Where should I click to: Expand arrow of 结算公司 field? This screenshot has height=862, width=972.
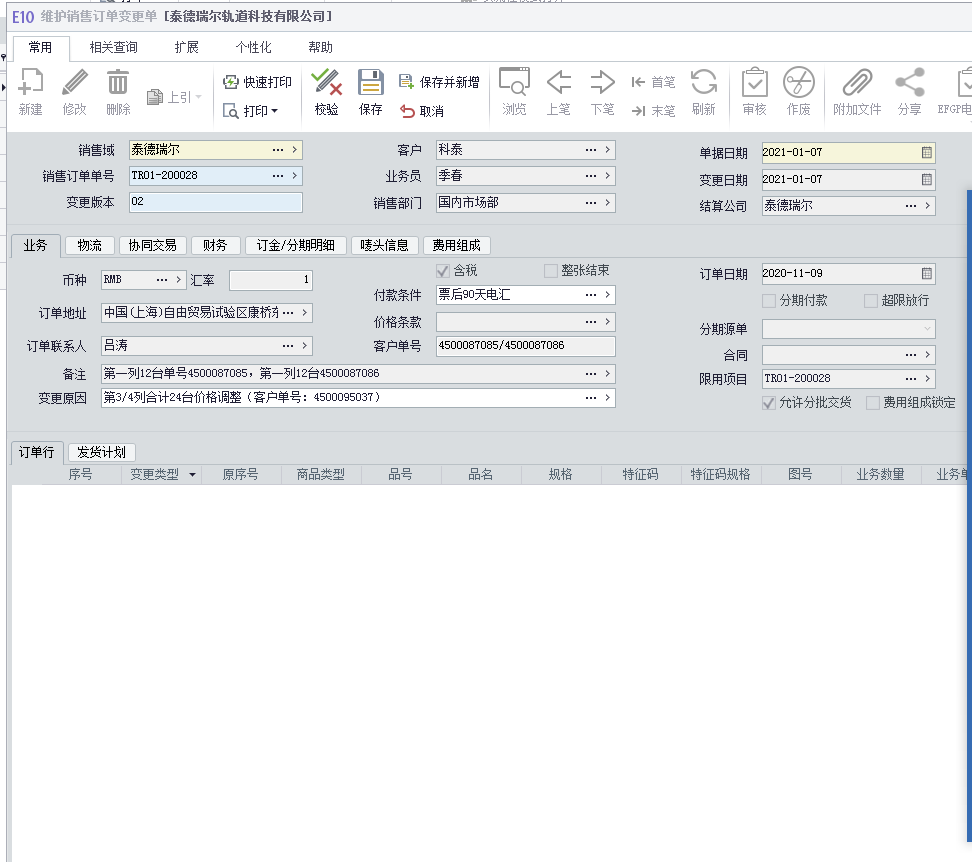point(927,206)
